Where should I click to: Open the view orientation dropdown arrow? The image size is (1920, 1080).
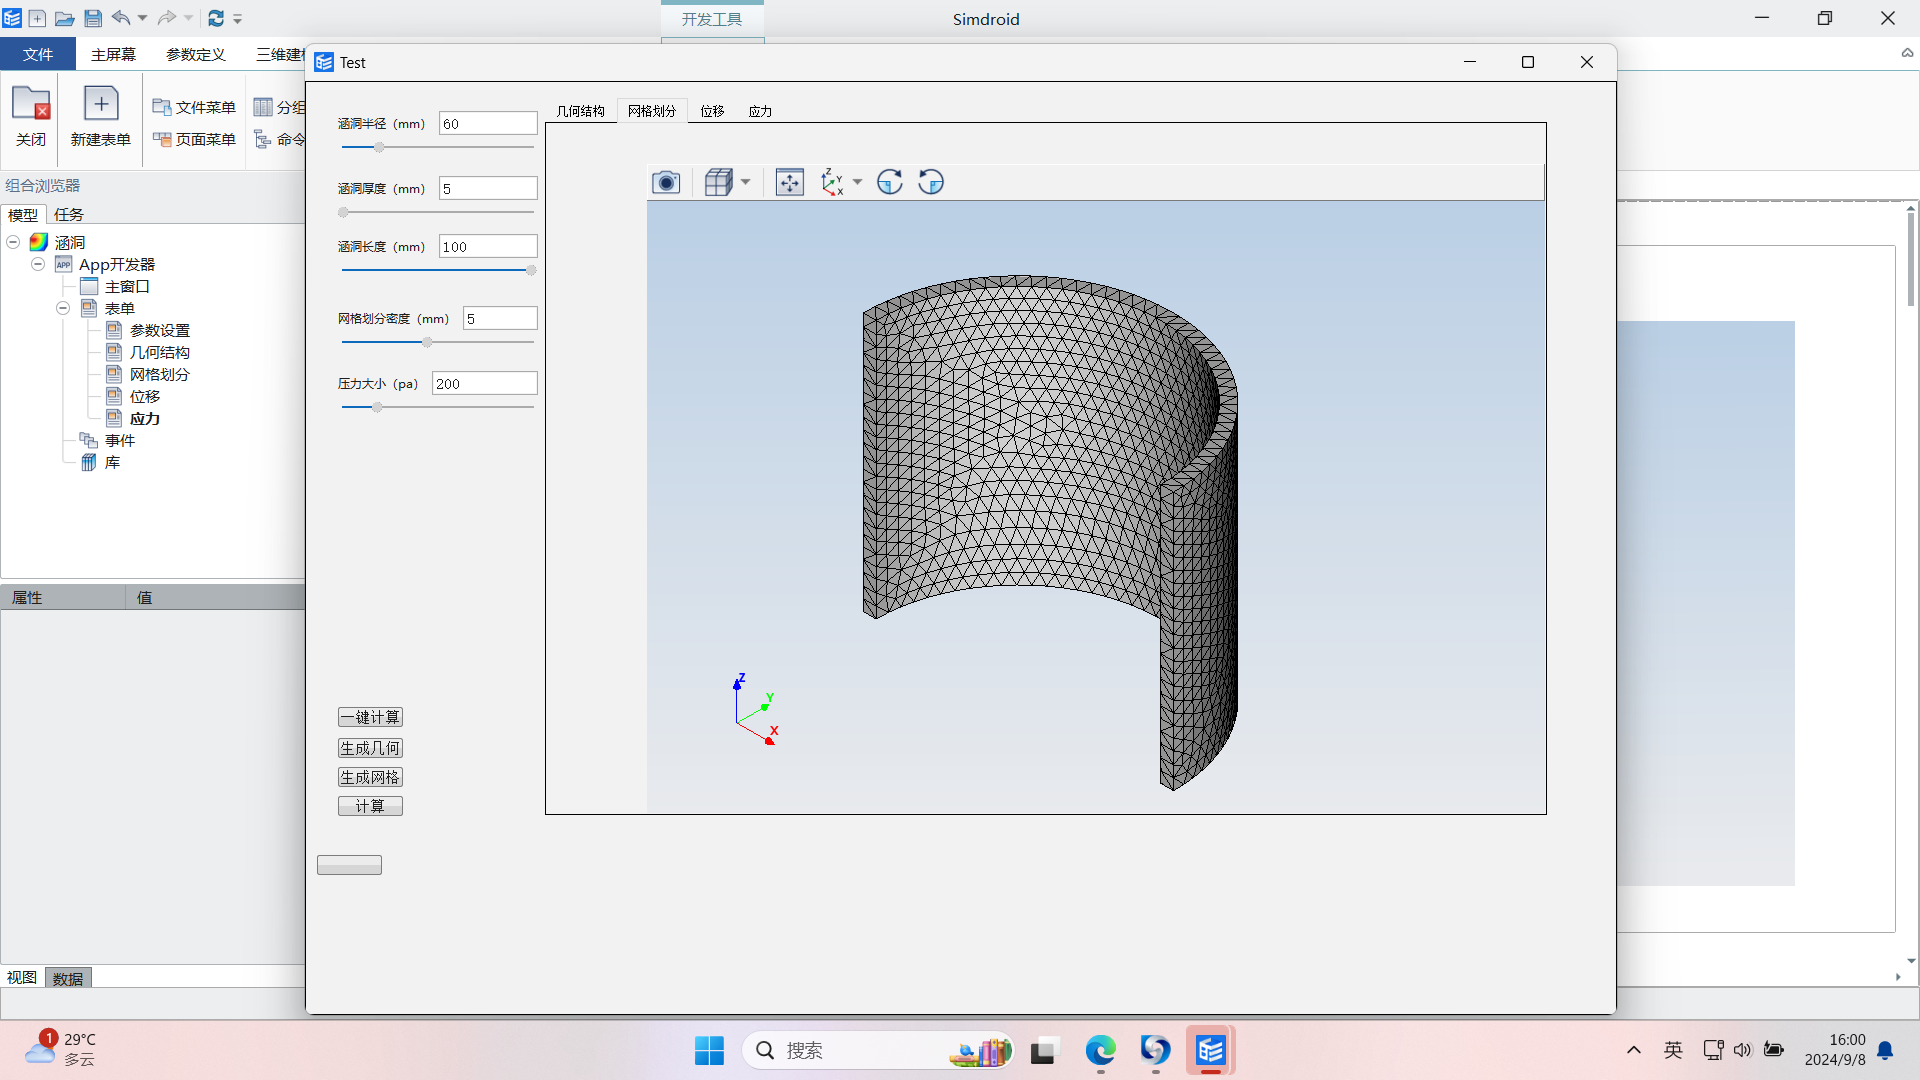point(857,182)
